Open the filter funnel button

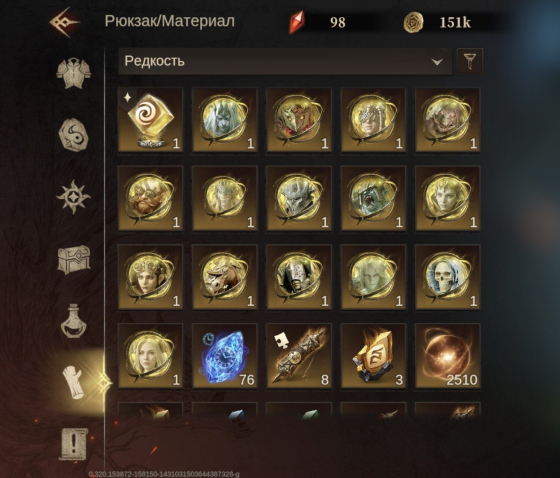(x=470, y=61)
